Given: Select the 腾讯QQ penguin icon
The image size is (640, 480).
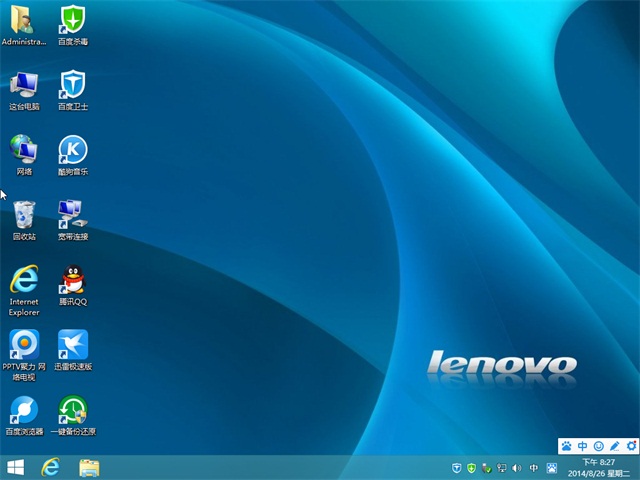Looking at the screenshot, I should (72, 280).
